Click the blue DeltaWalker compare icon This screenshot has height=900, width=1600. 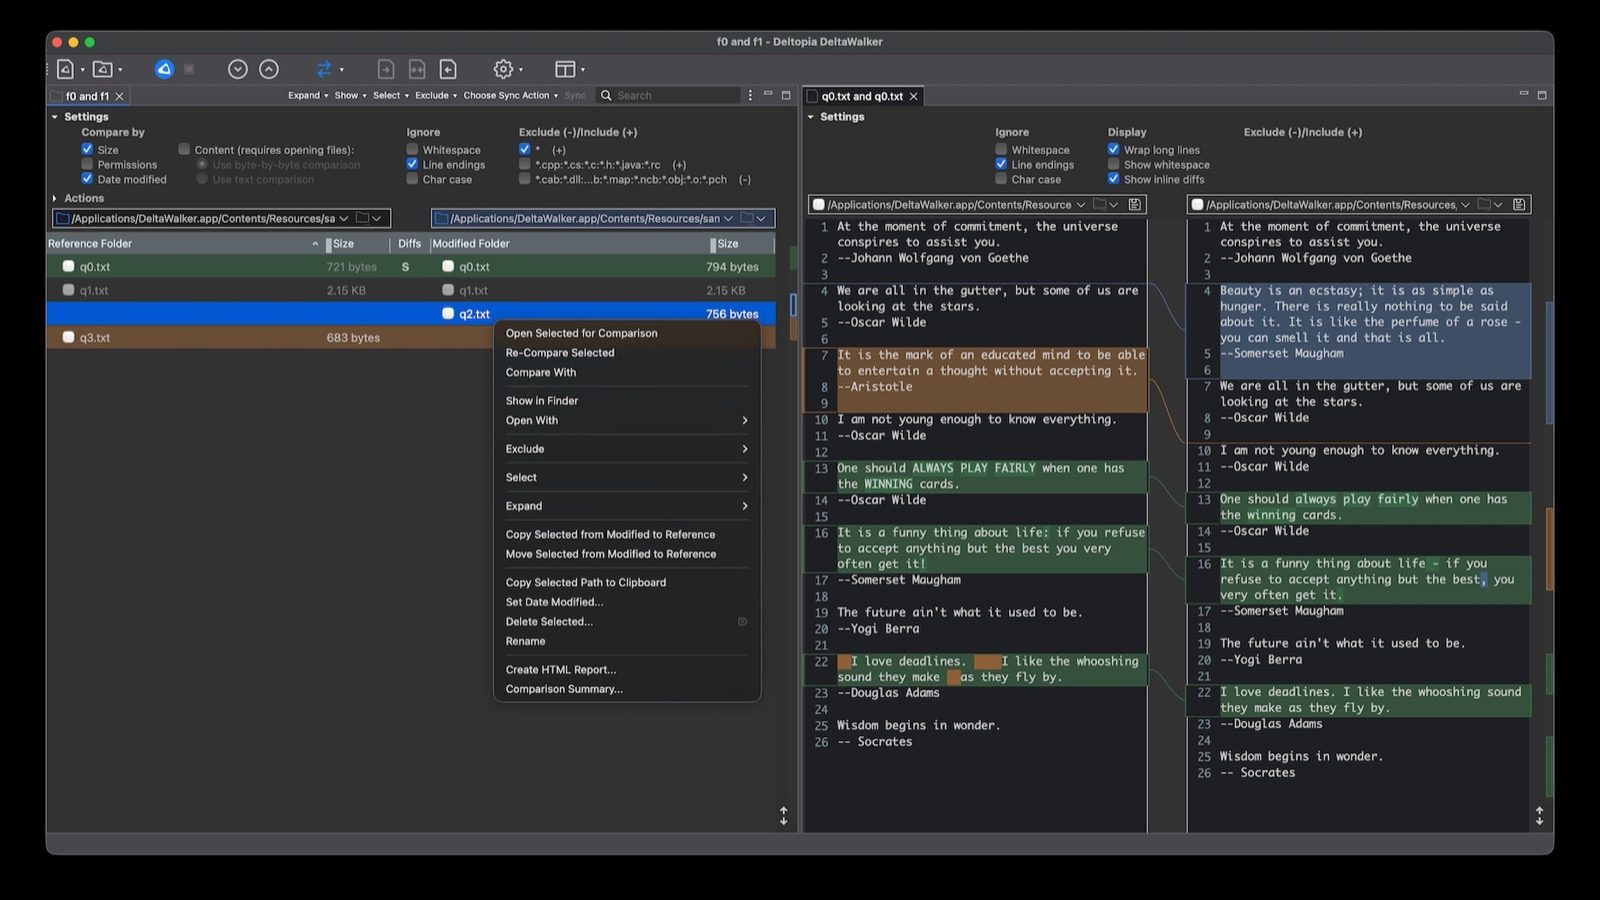(x=164, y=69)
